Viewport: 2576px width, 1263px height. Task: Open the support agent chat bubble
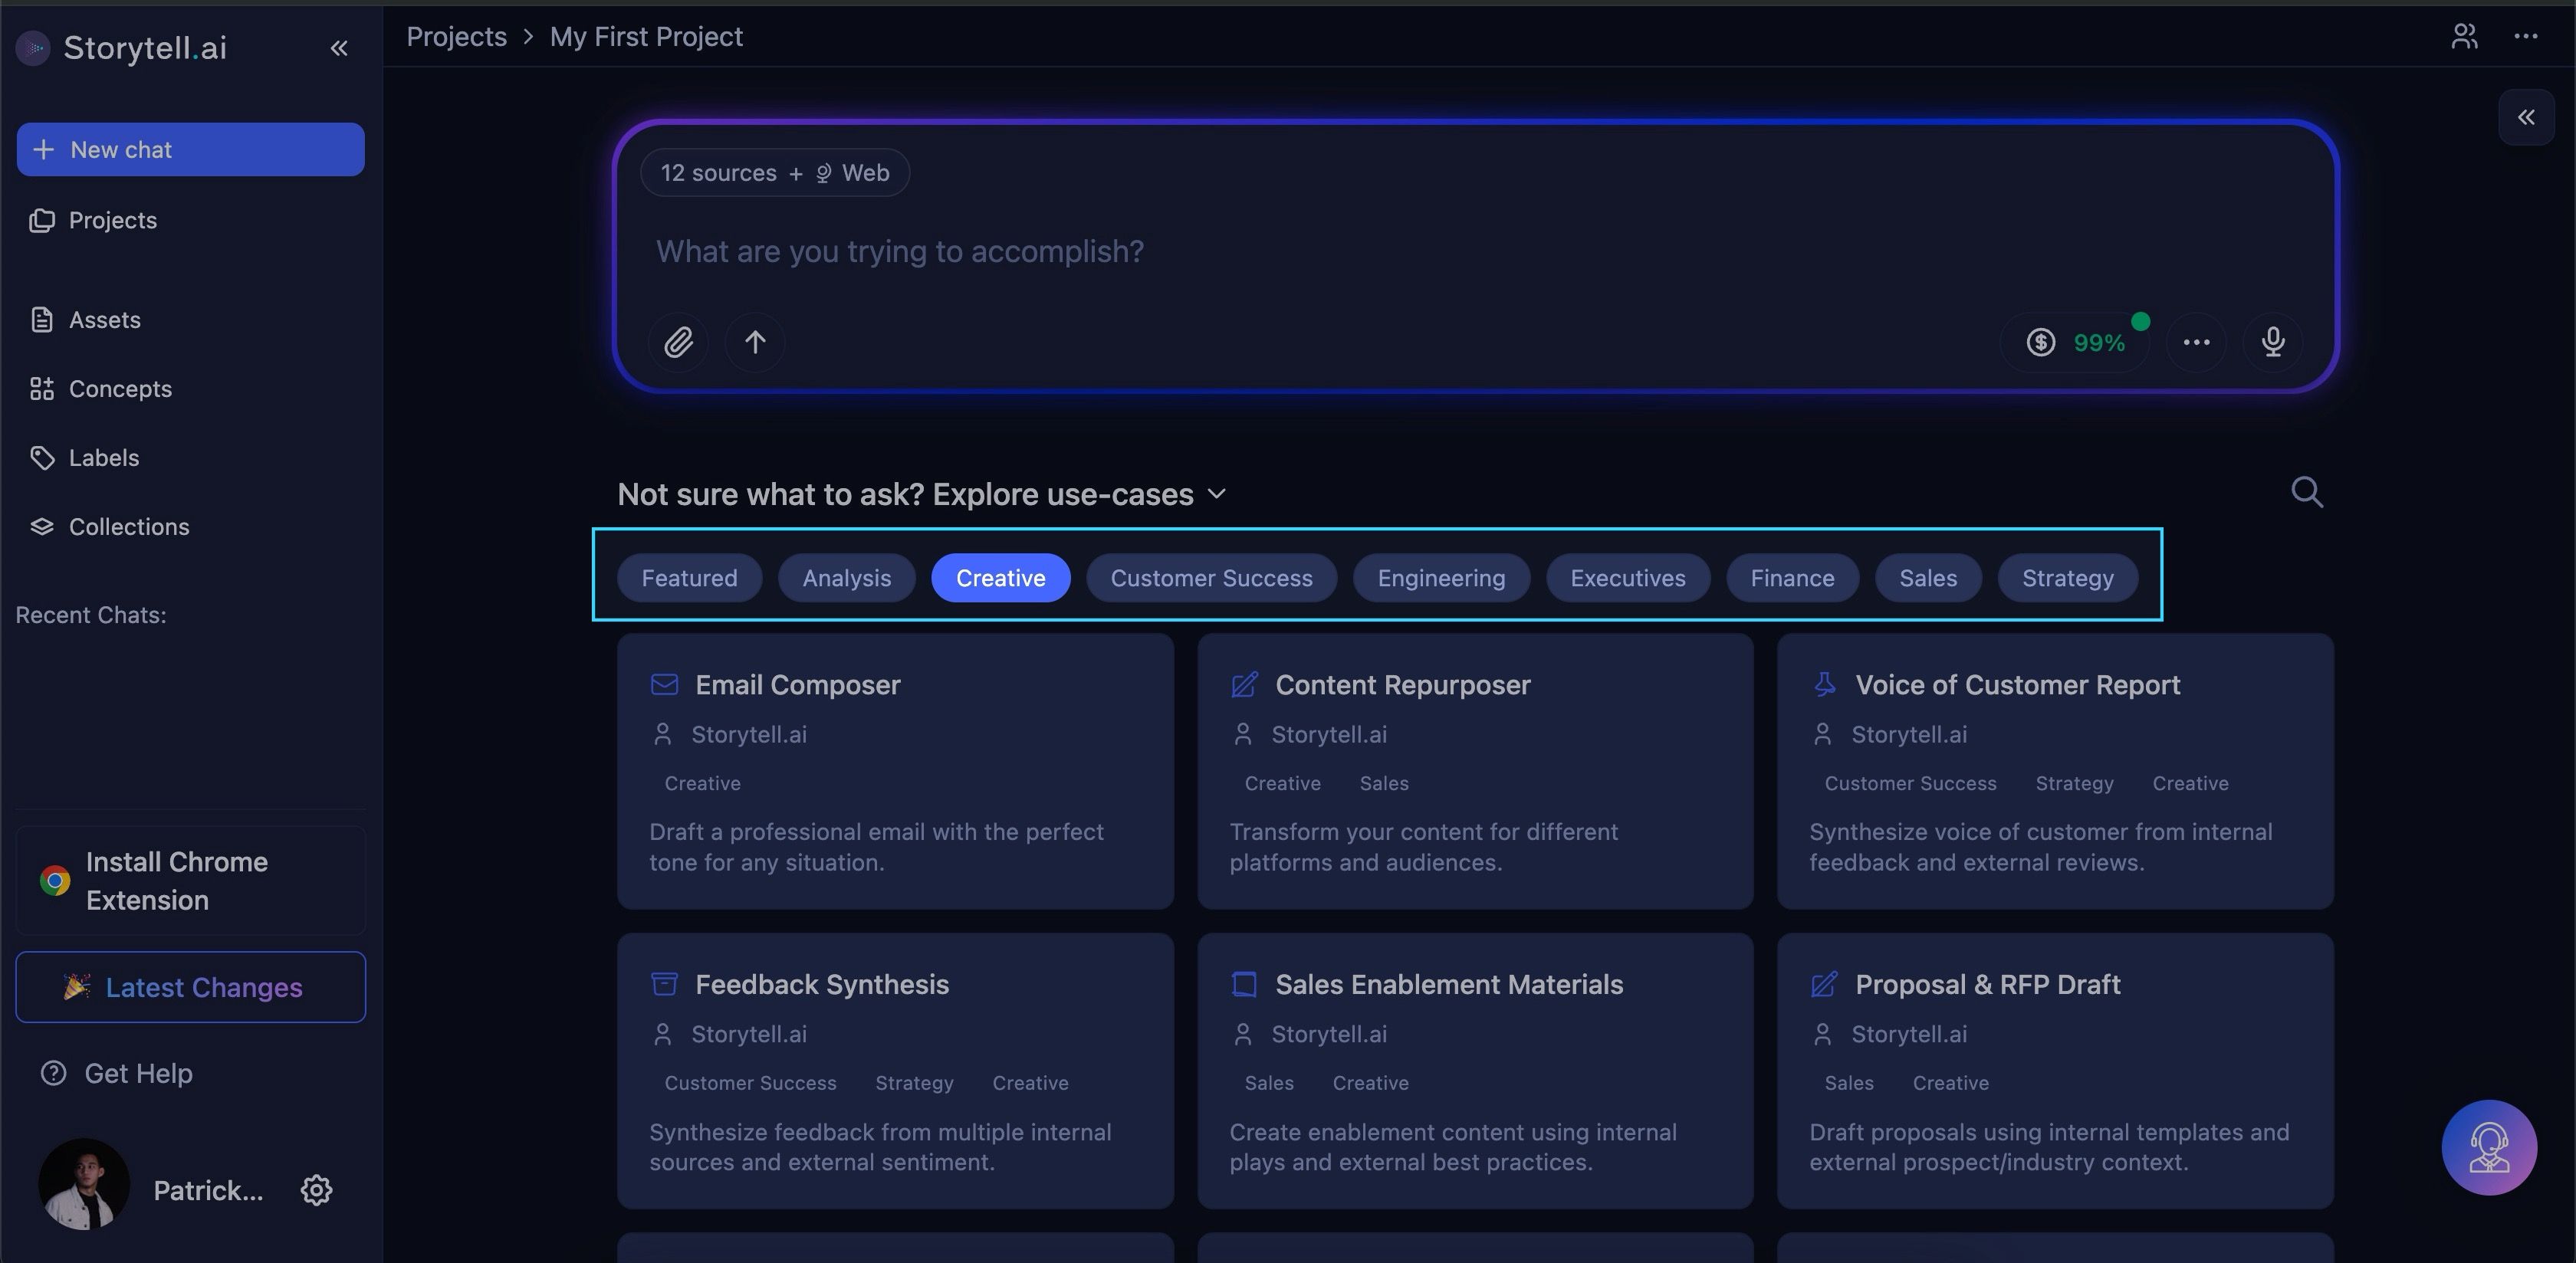(x=2488, y=1147)
